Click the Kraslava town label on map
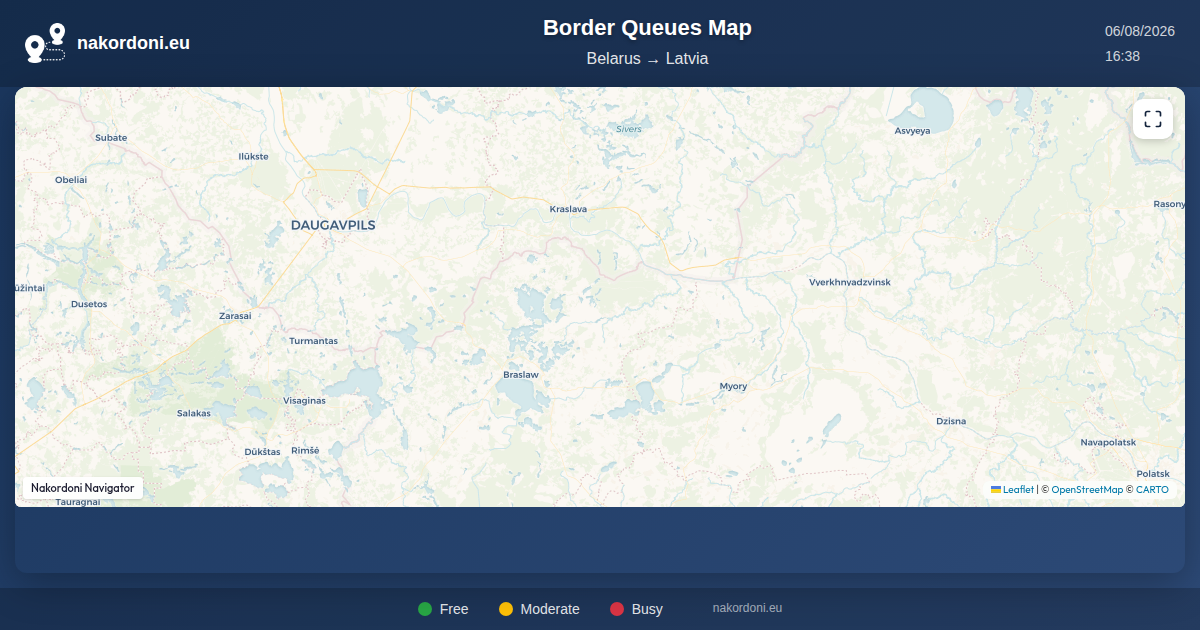Viewport: 1200px width, 630px height. pos(569,209)
